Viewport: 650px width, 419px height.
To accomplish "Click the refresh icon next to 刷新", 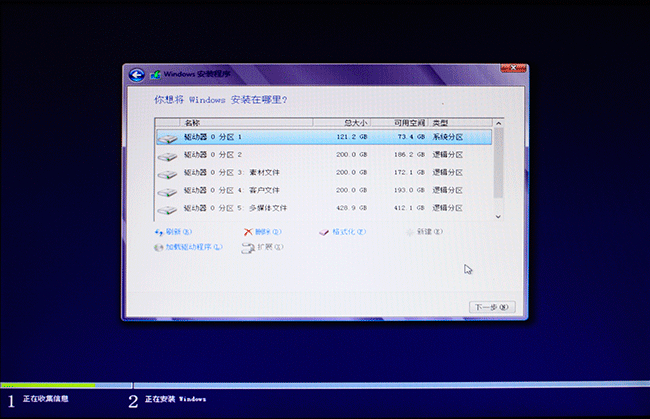I will pos(159,232).
